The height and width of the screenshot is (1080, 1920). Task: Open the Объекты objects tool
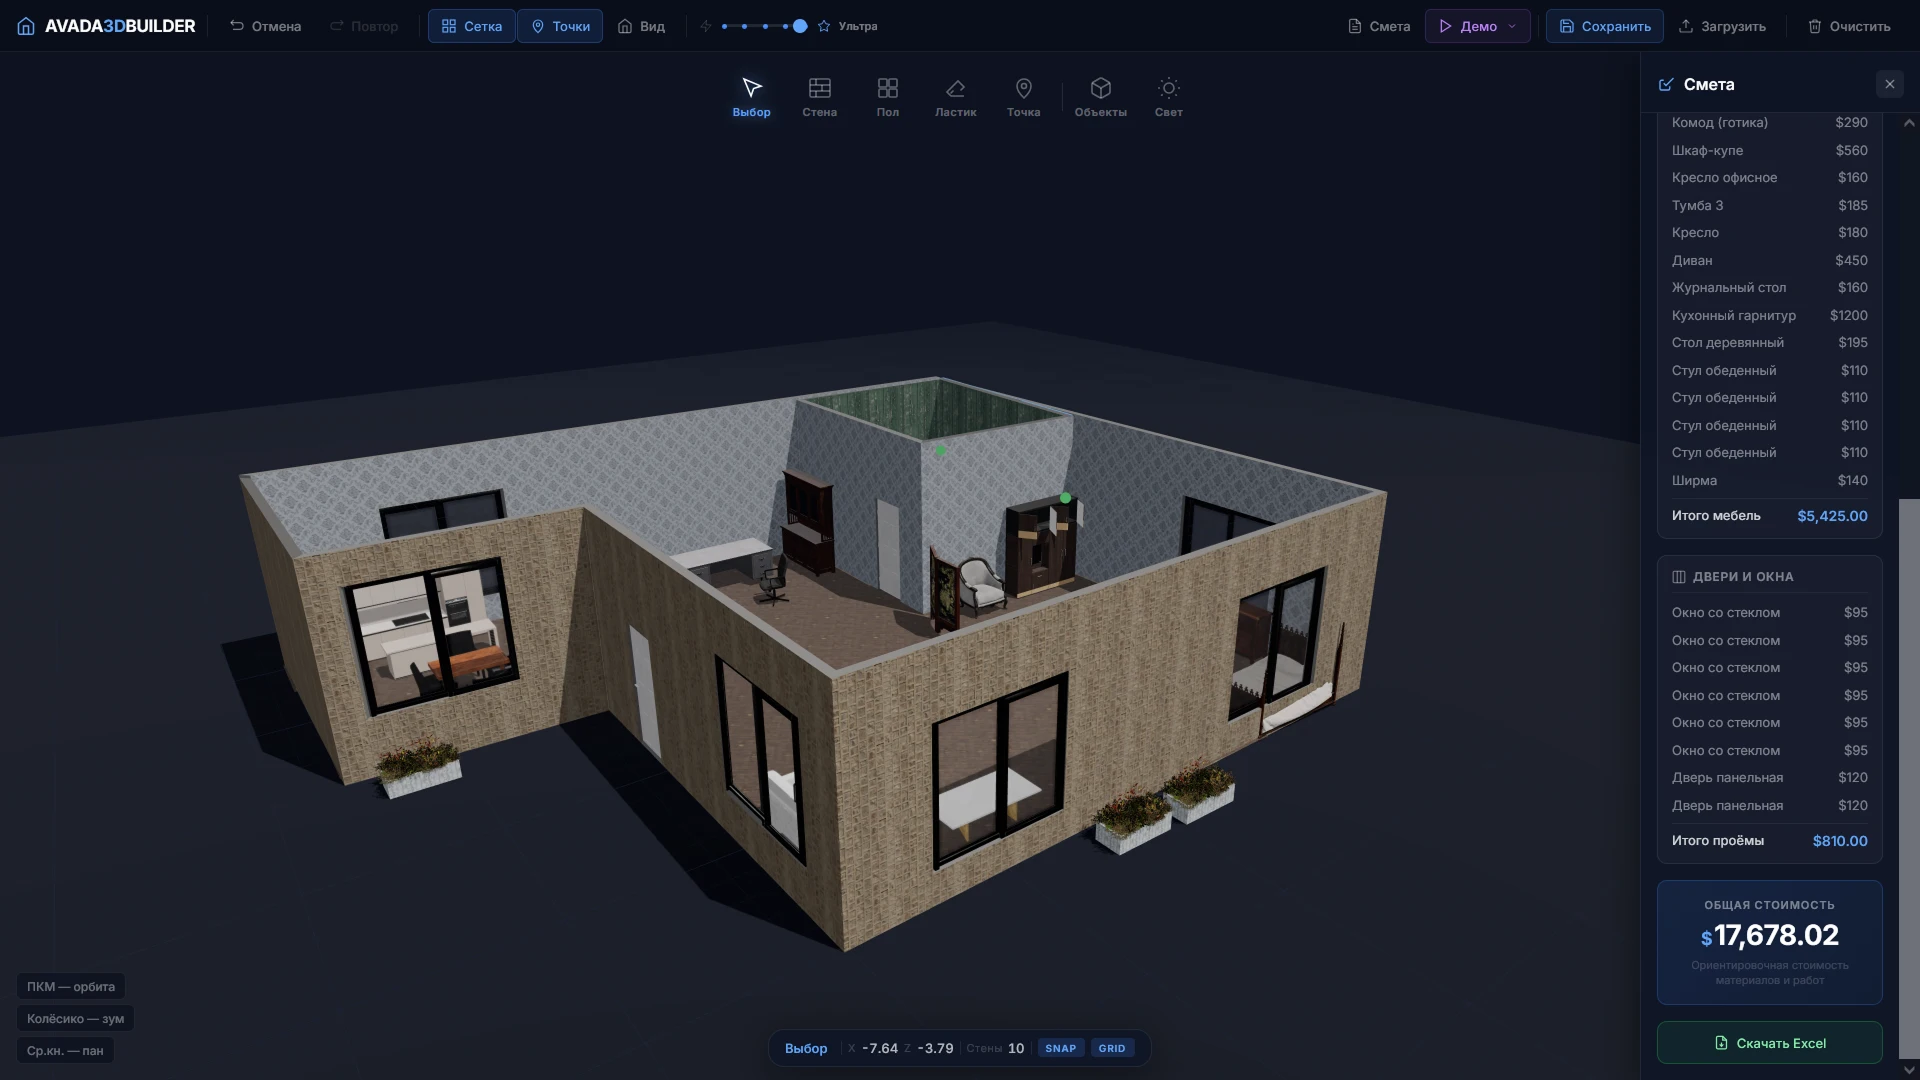coord(1100,97)
